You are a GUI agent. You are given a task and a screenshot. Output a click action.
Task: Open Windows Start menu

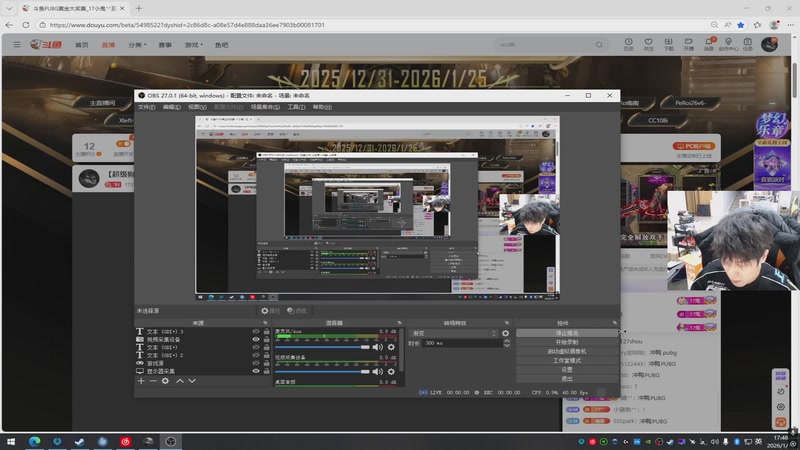[10, 441]
